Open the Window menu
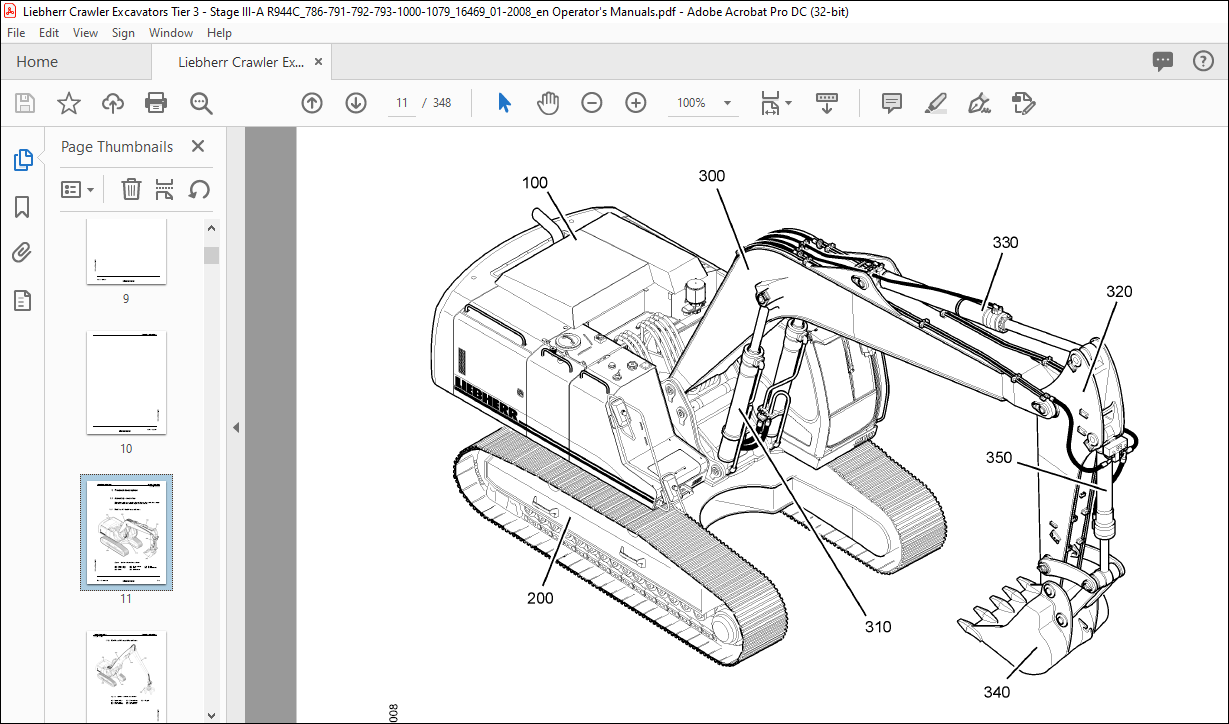Image resolution: width=1229 pixels, height=724 pixels. pyautogui.click(x=171, y=33)
